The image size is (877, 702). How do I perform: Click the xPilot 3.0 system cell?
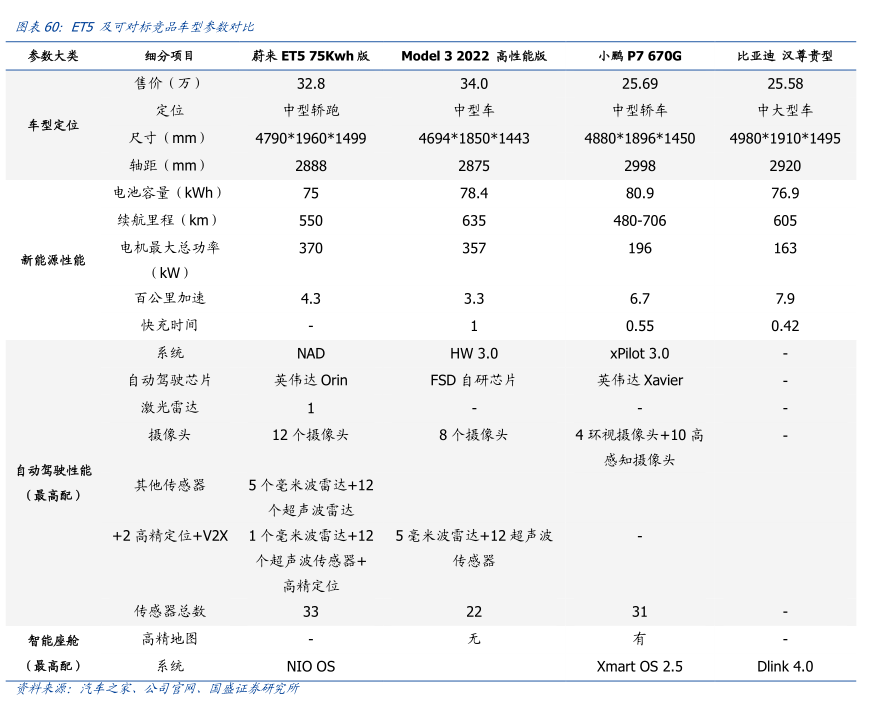click(x=639, y=353)
